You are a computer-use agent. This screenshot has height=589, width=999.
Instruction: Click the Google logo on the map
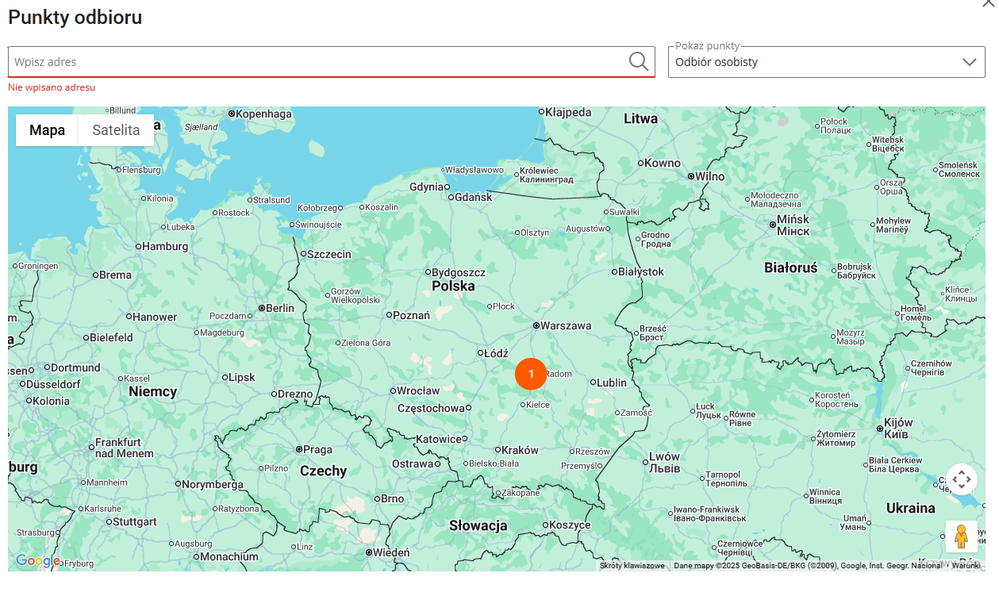point(37,561)
